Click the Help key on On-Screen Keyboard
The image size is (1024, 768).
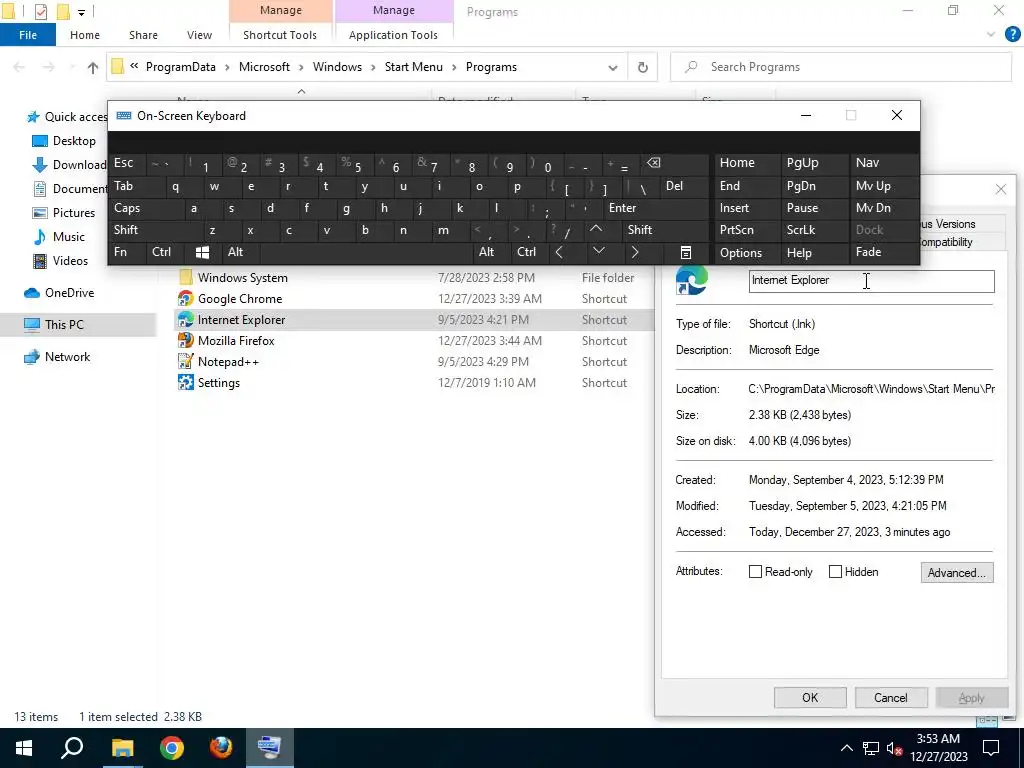point(799,253)
